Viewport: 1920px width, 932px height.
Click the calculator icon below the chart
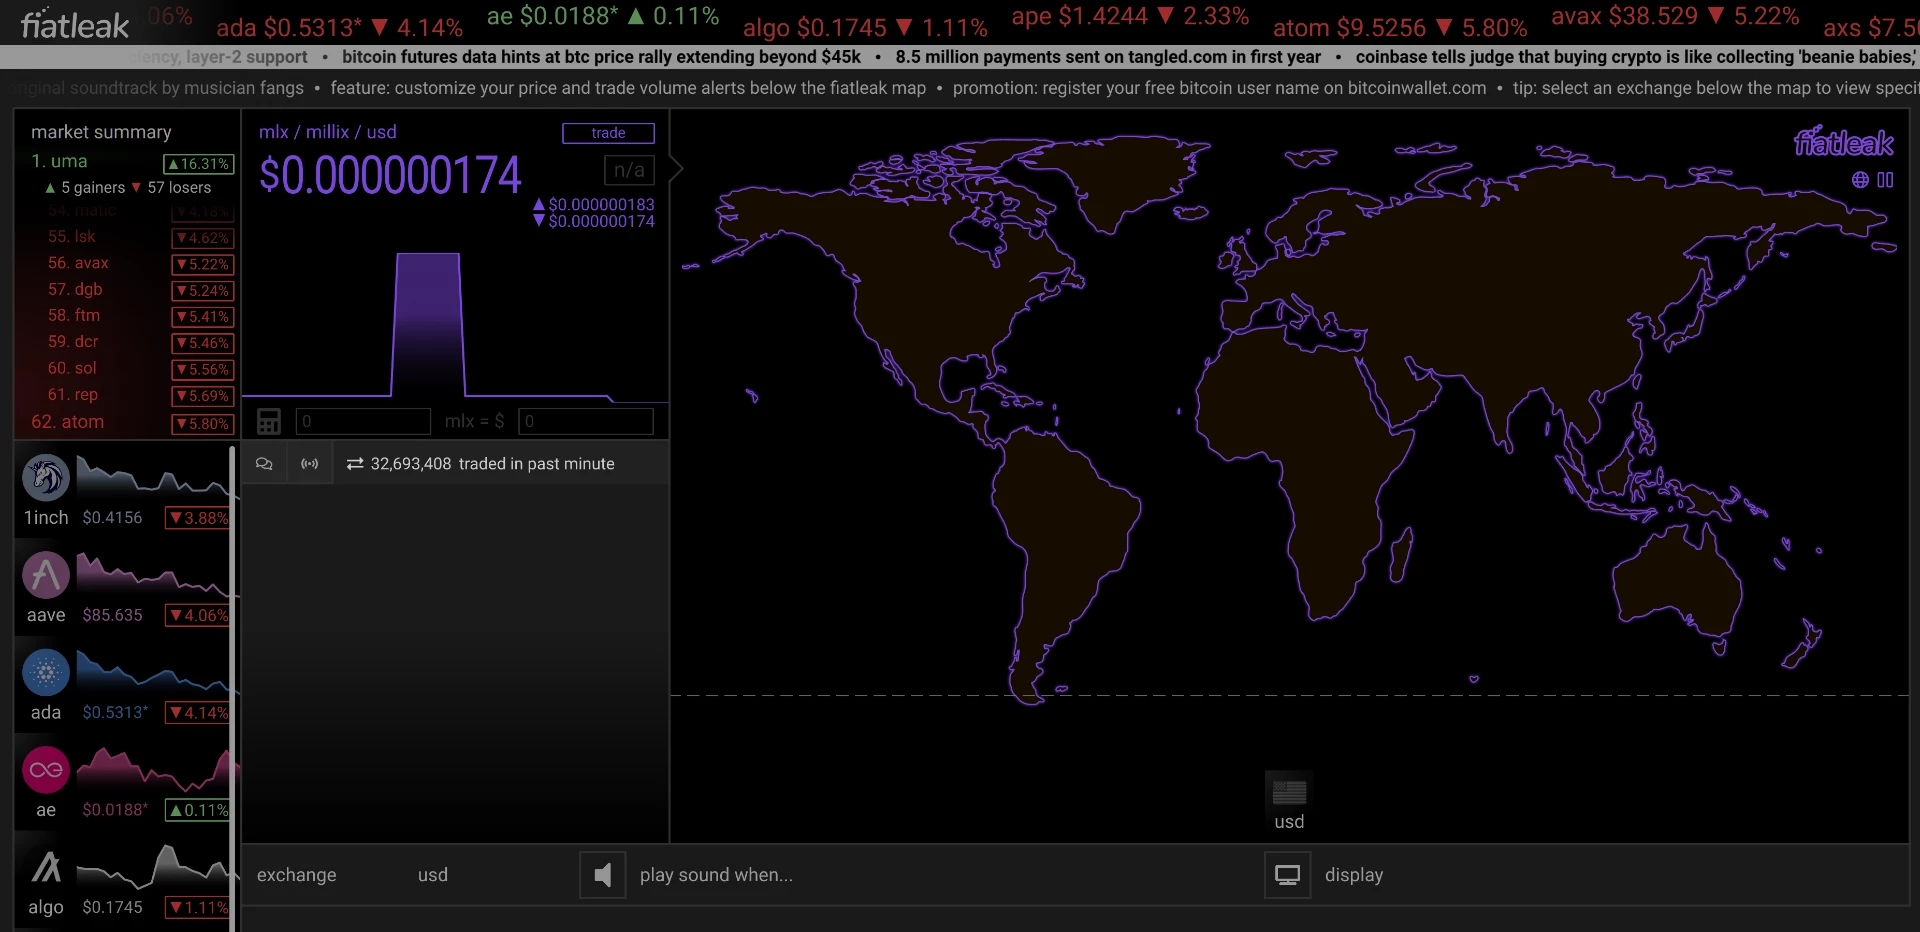click(269, 421)
